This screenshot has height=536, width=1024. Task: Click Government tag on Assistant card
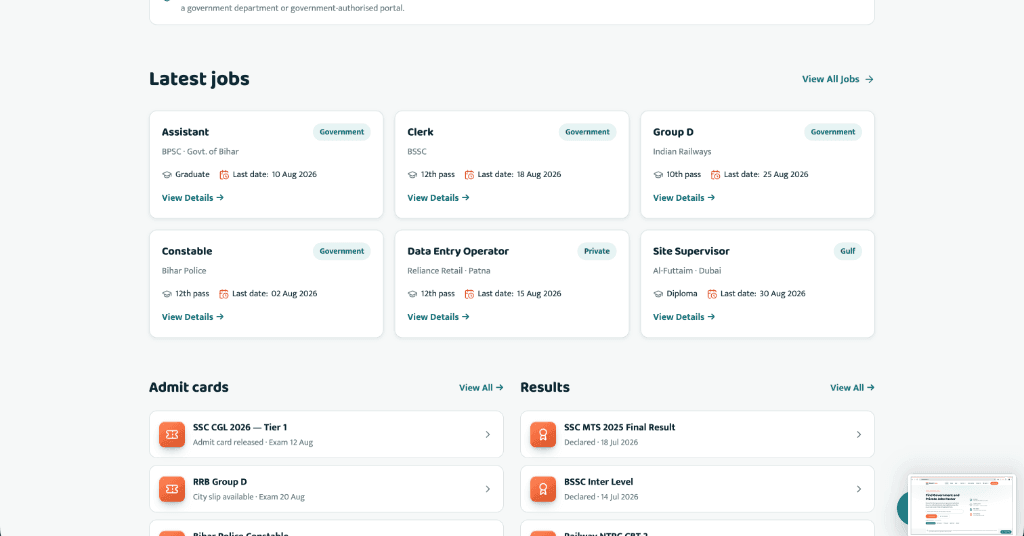point(342,132)
